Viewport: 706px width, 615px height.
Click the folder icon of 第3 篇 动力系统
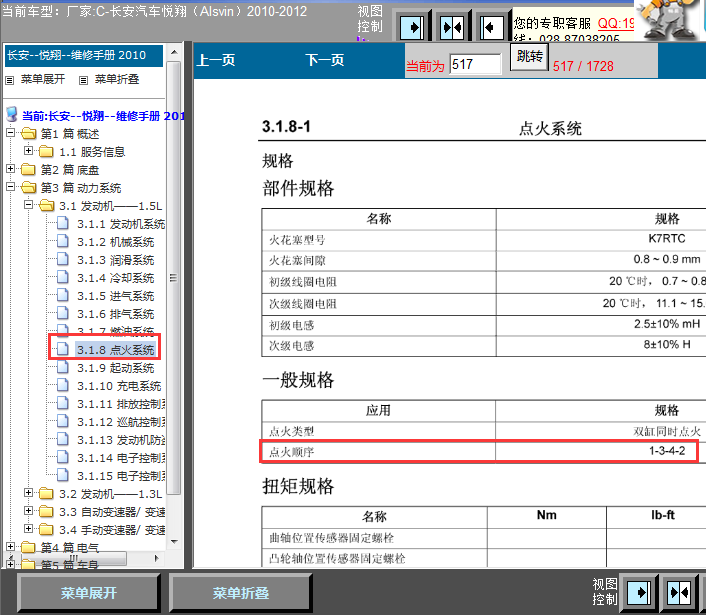28,187
